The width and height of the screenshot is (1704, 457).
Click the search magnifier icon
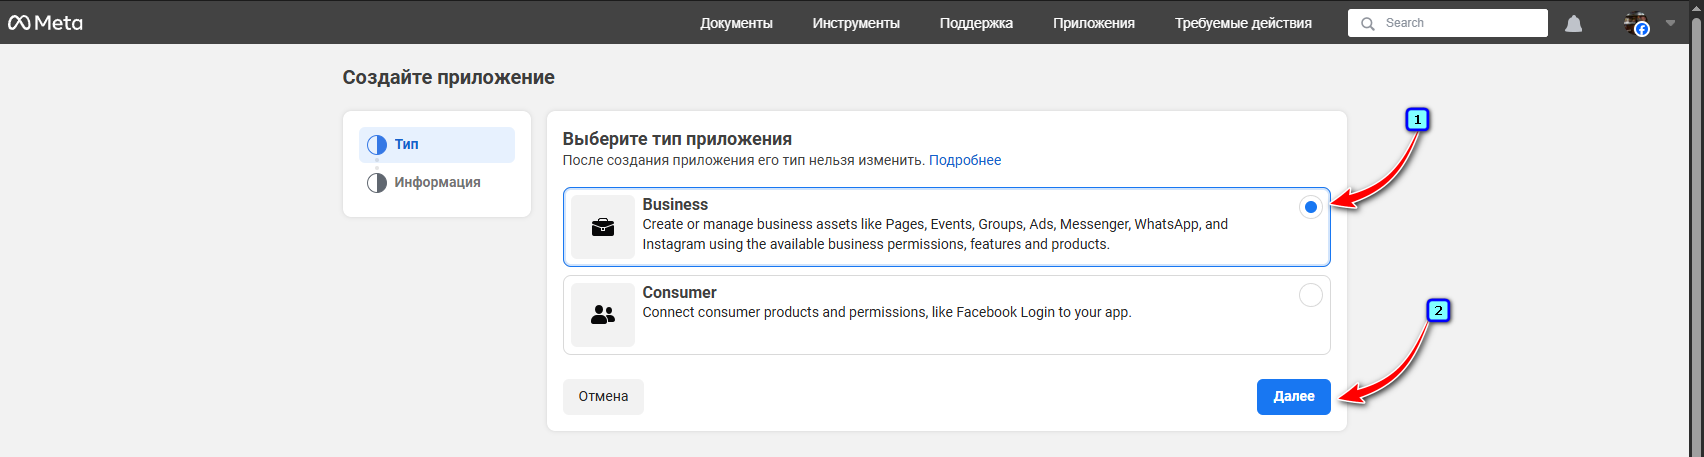[1368, 23]
